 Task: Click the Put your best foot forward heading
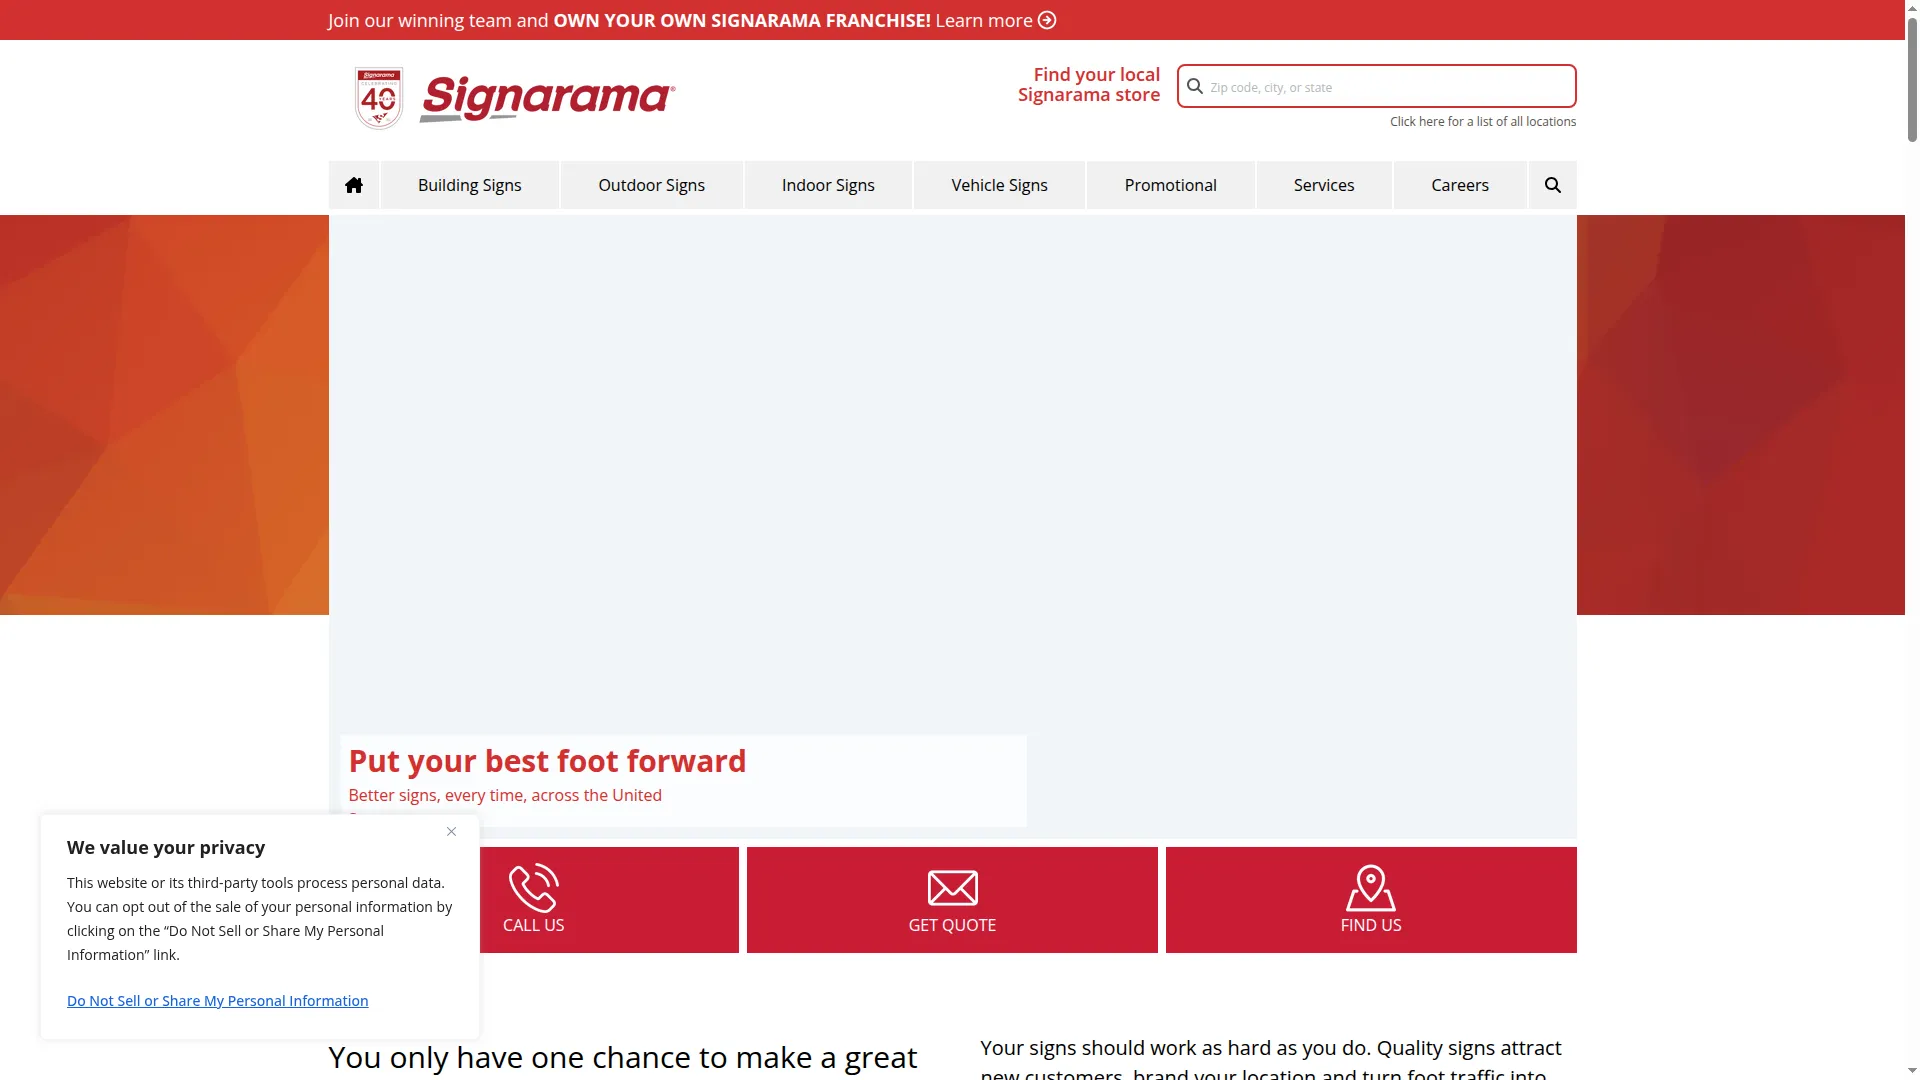pyautogui.click(x=547, y=761)
